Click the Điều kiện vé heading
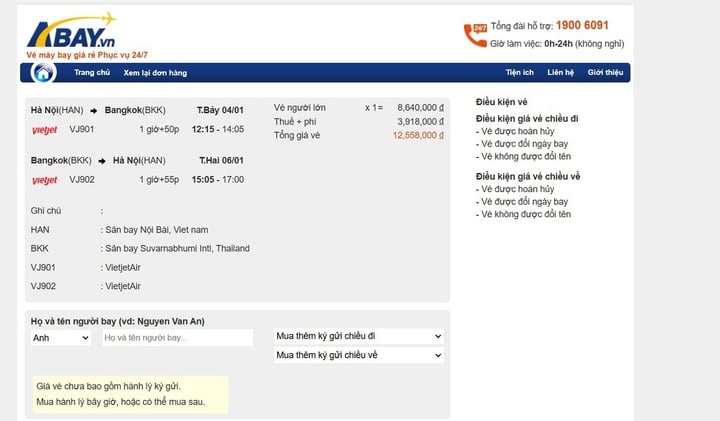This screenshot has height=421, width=720. tap(501, 103)
